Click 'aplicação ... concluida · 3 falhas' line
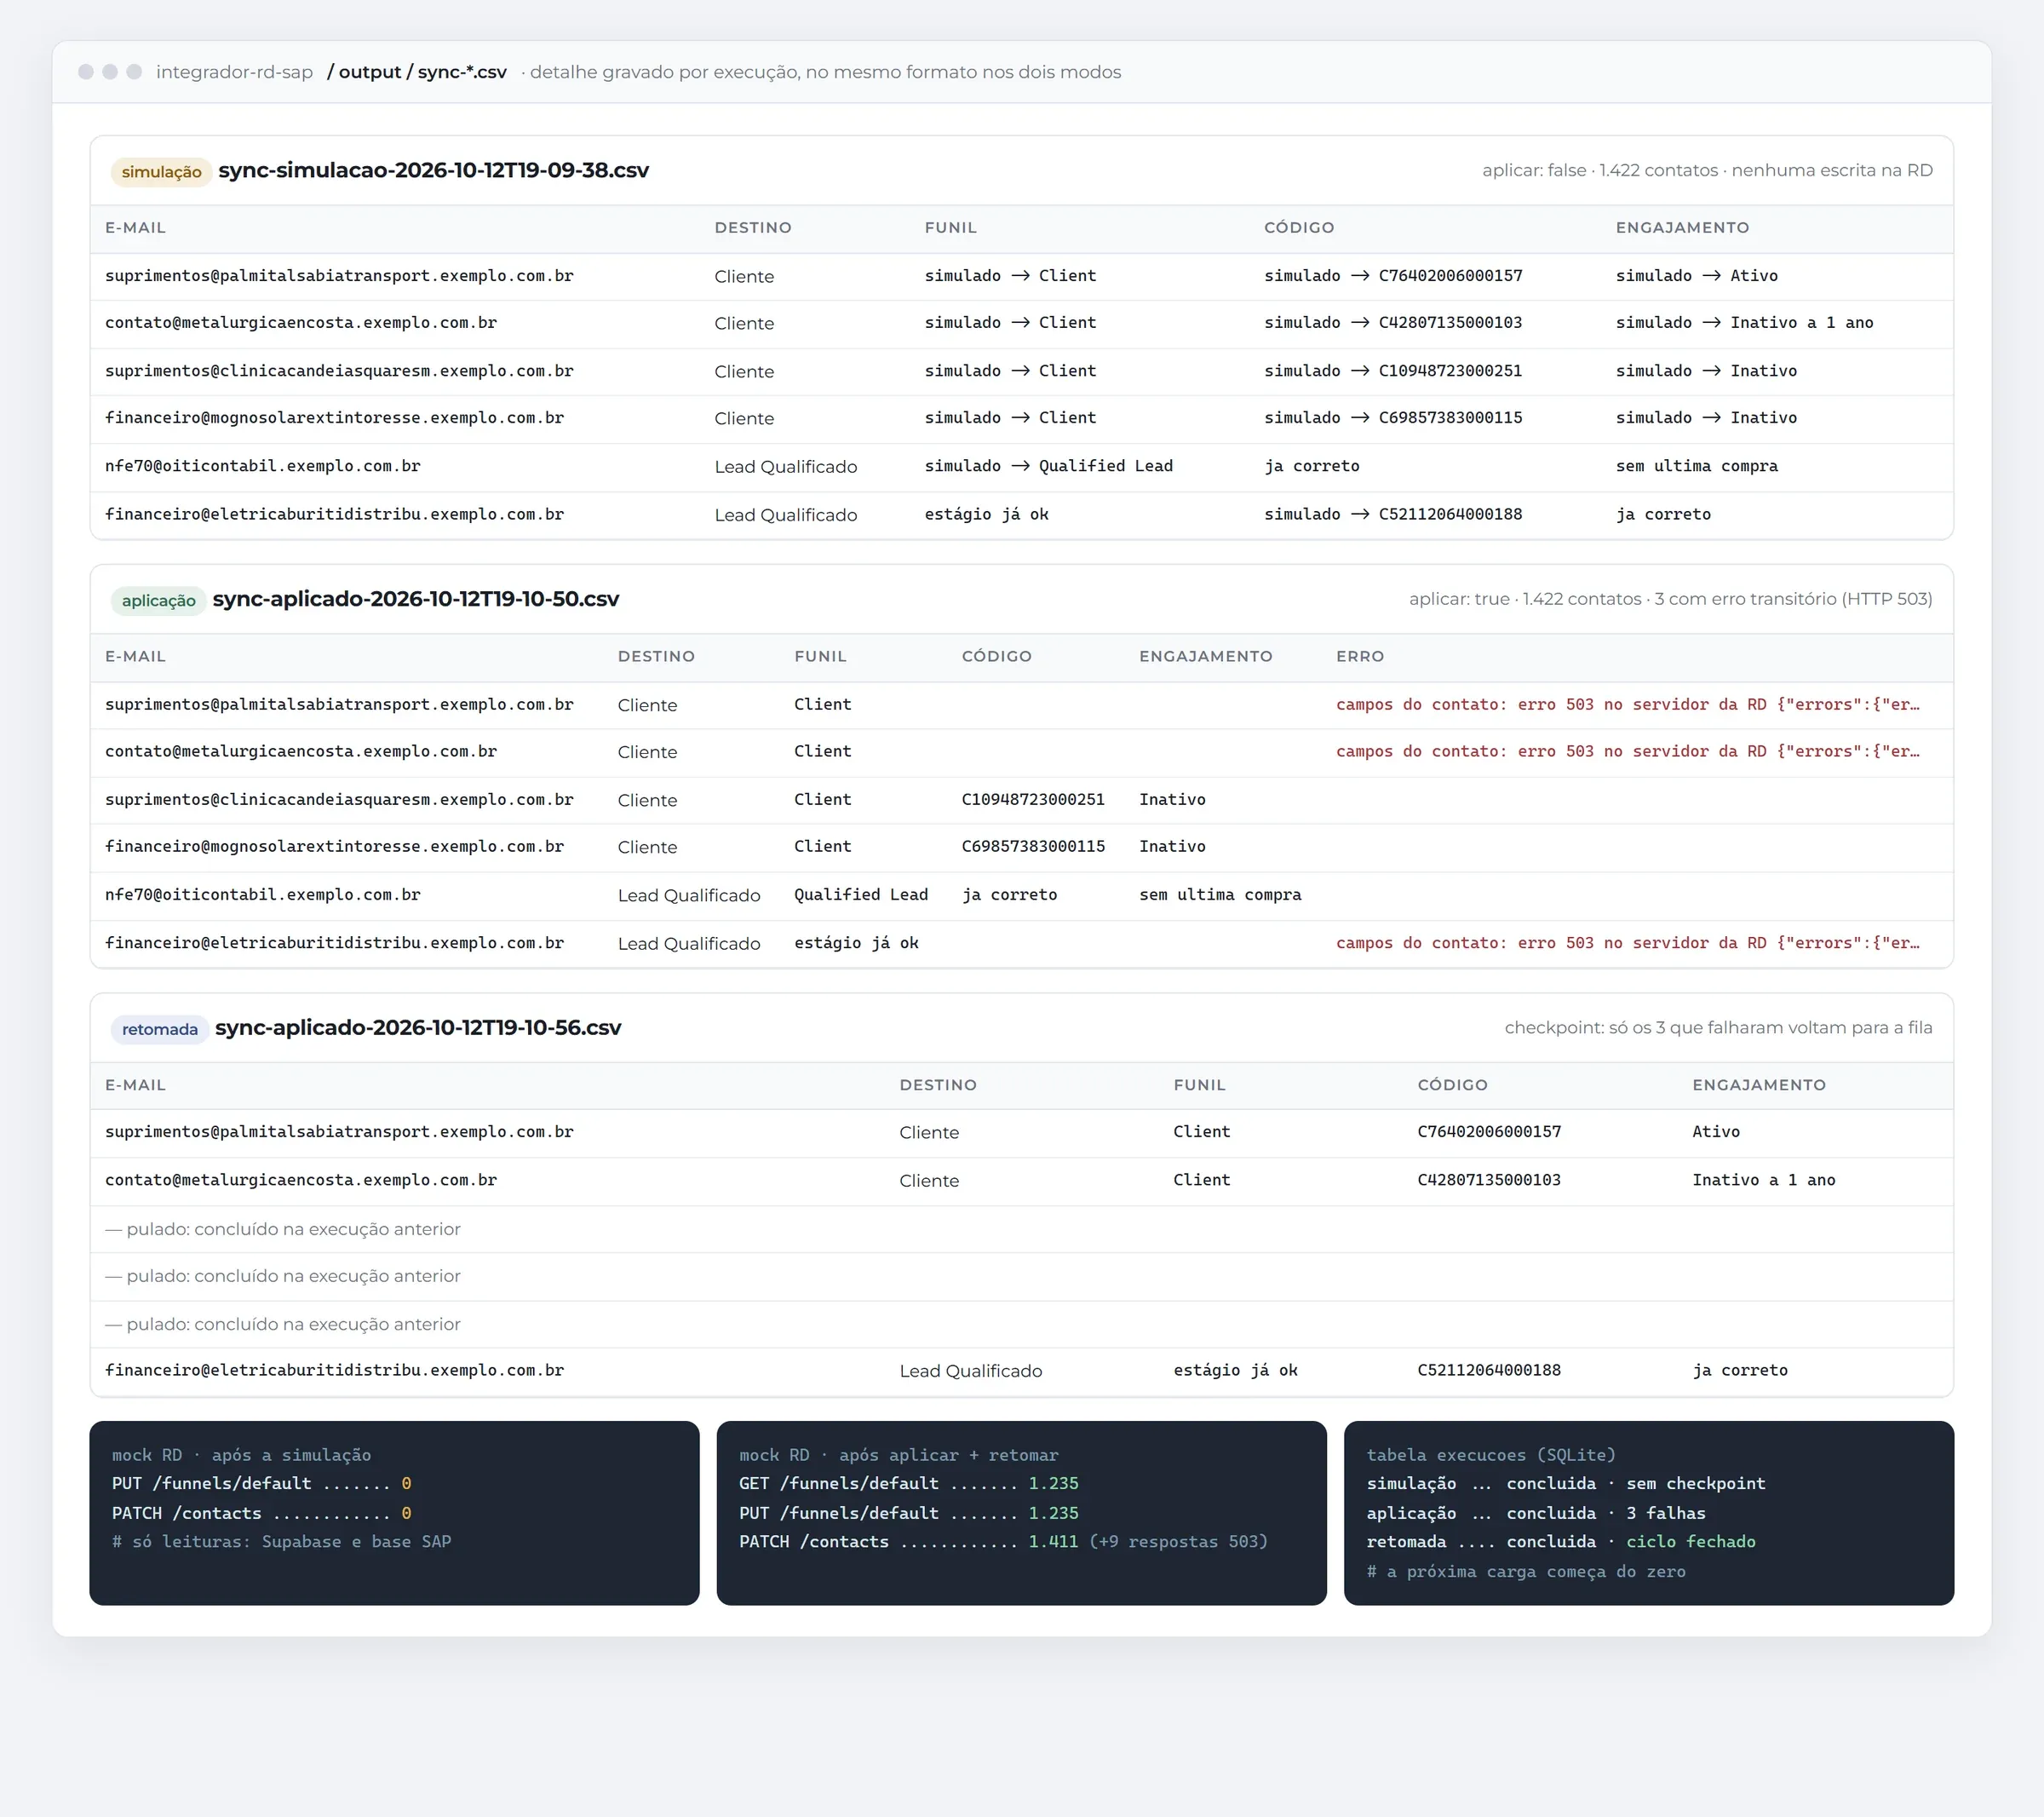2044x1817 pixels. (x=1536, y=1513)
